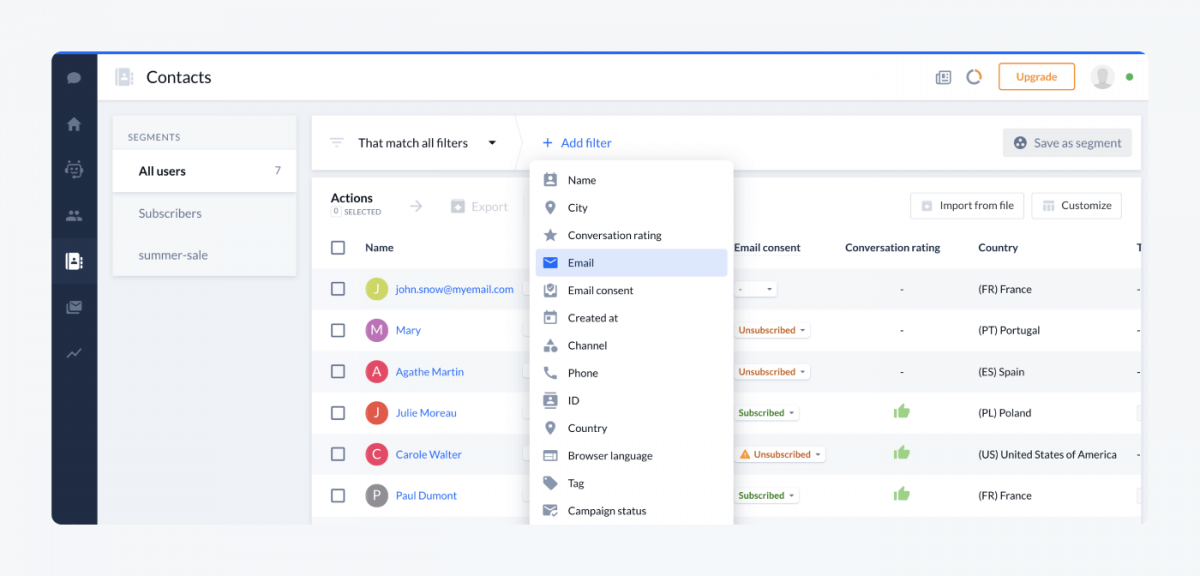Screen dimensions: 1200x576
Task: Check the box for Mary
Action: coord(338,330)
